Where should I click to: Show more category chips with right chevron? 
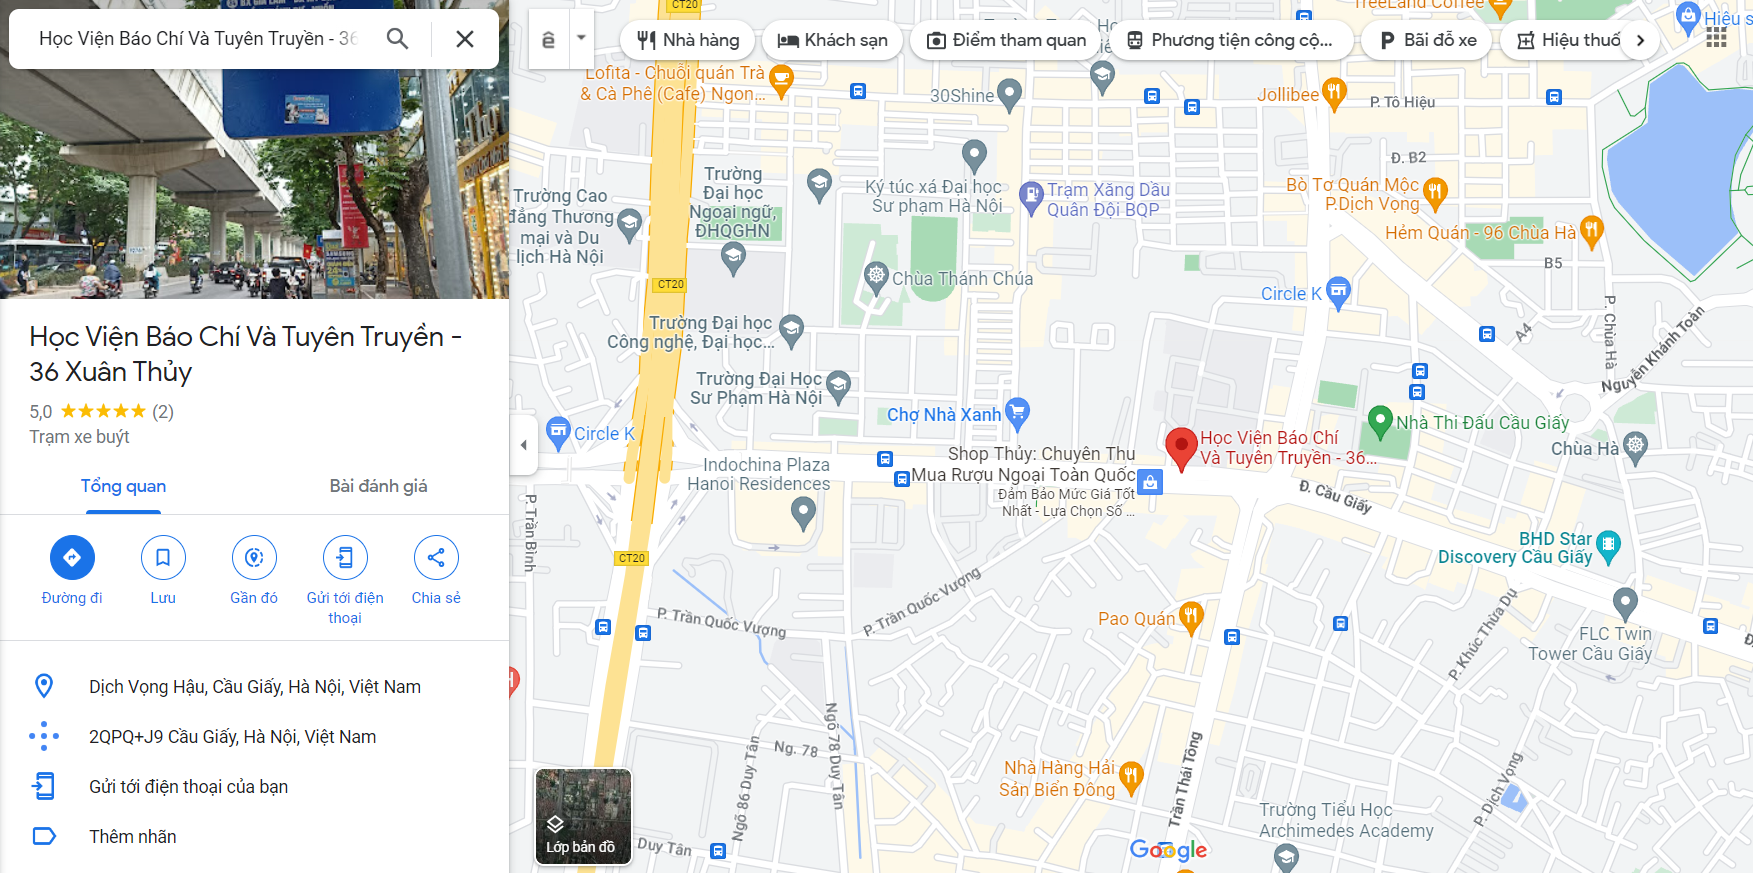(1640, 40)
